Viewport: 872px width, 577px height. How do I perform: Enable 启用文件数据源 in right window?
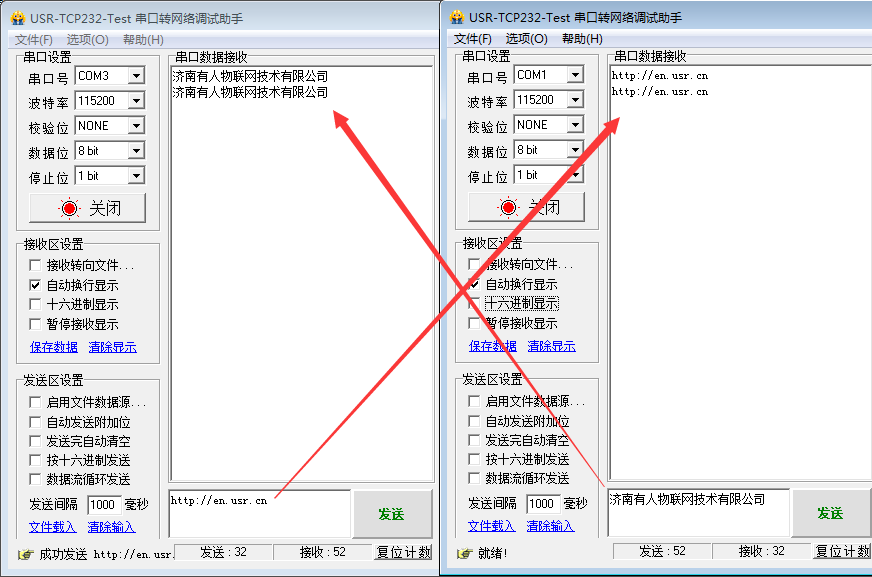point(474,401)
